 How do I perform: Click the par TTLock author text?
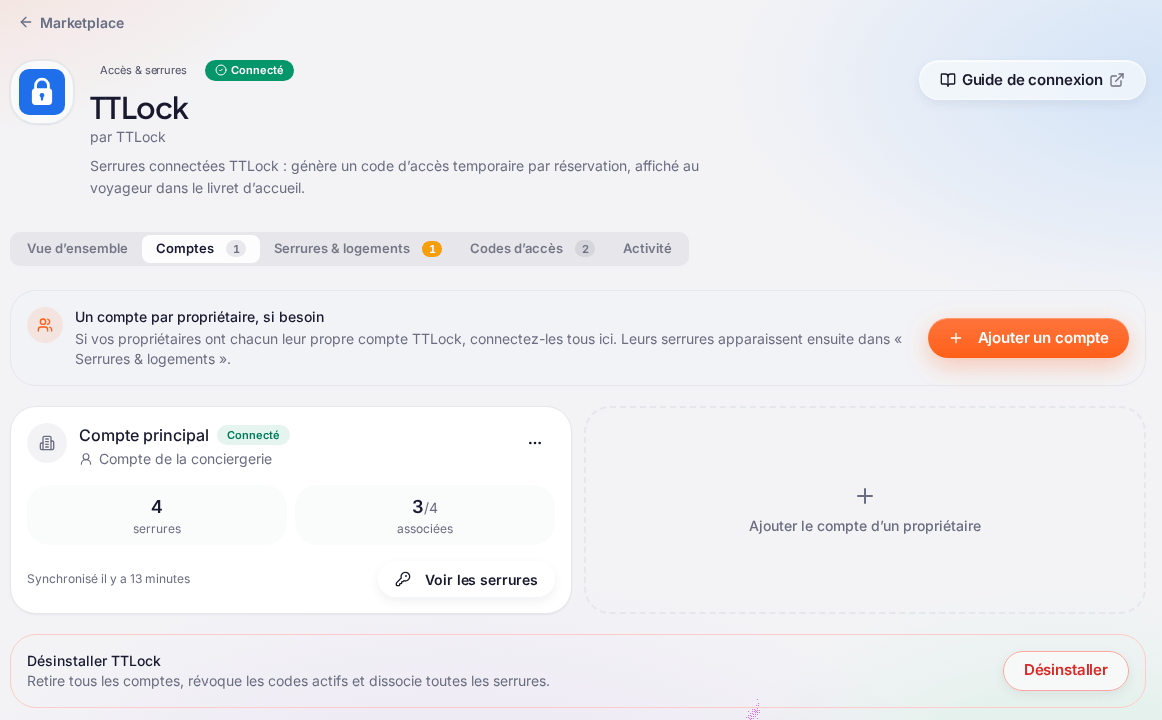pyautogui.click(x=127, y=138)
